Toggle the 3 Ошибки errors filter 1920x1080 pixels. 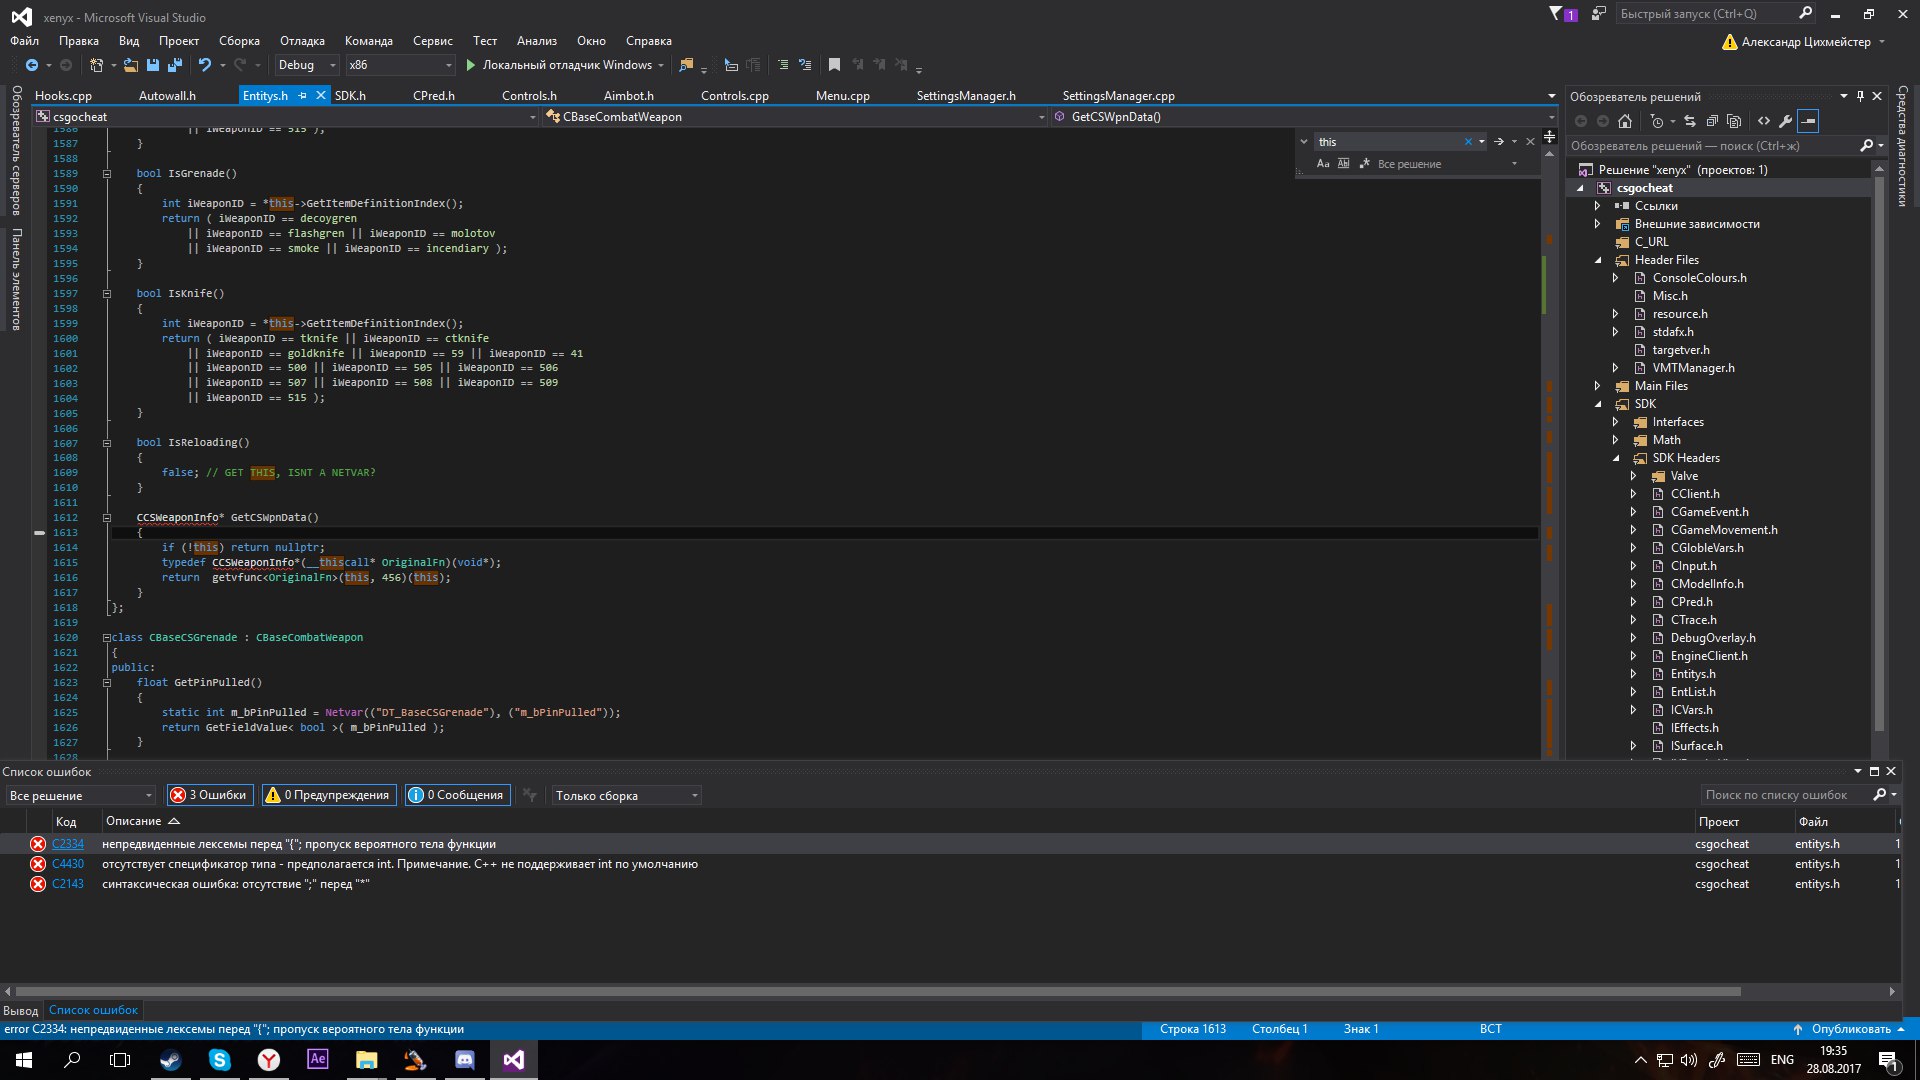point(210,795)
